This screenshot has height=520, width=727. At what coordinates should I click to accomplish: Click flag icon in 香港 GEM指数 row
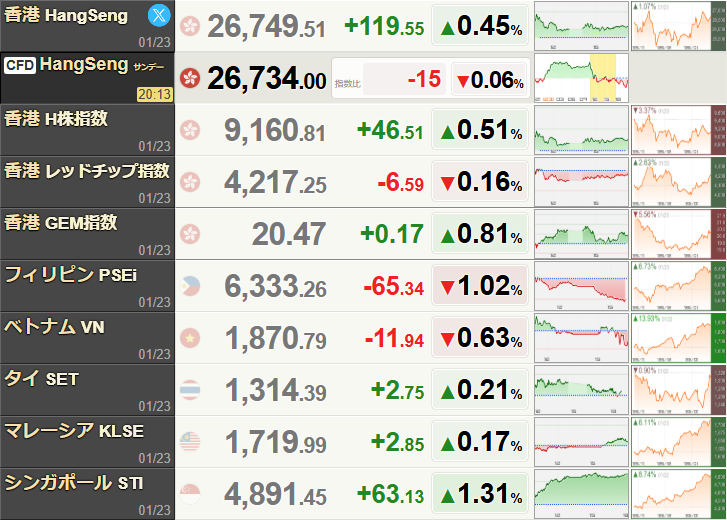click(x=190, y=234)
